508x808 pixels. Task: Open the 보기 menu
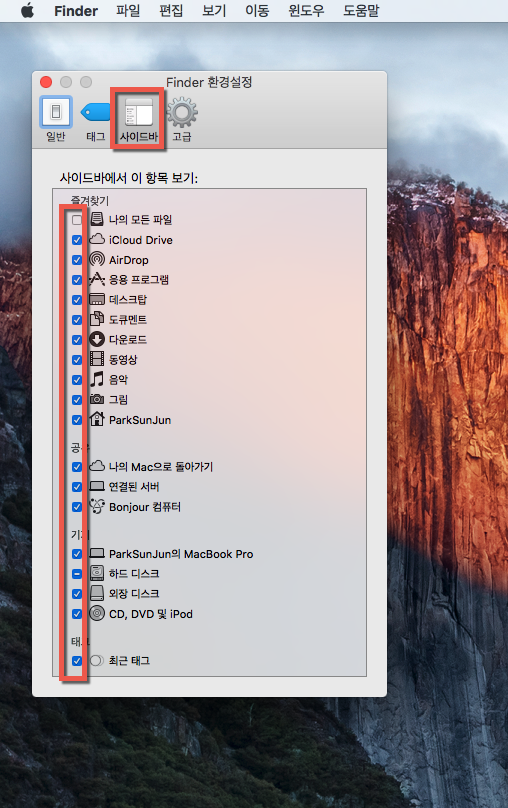(214, 11)
